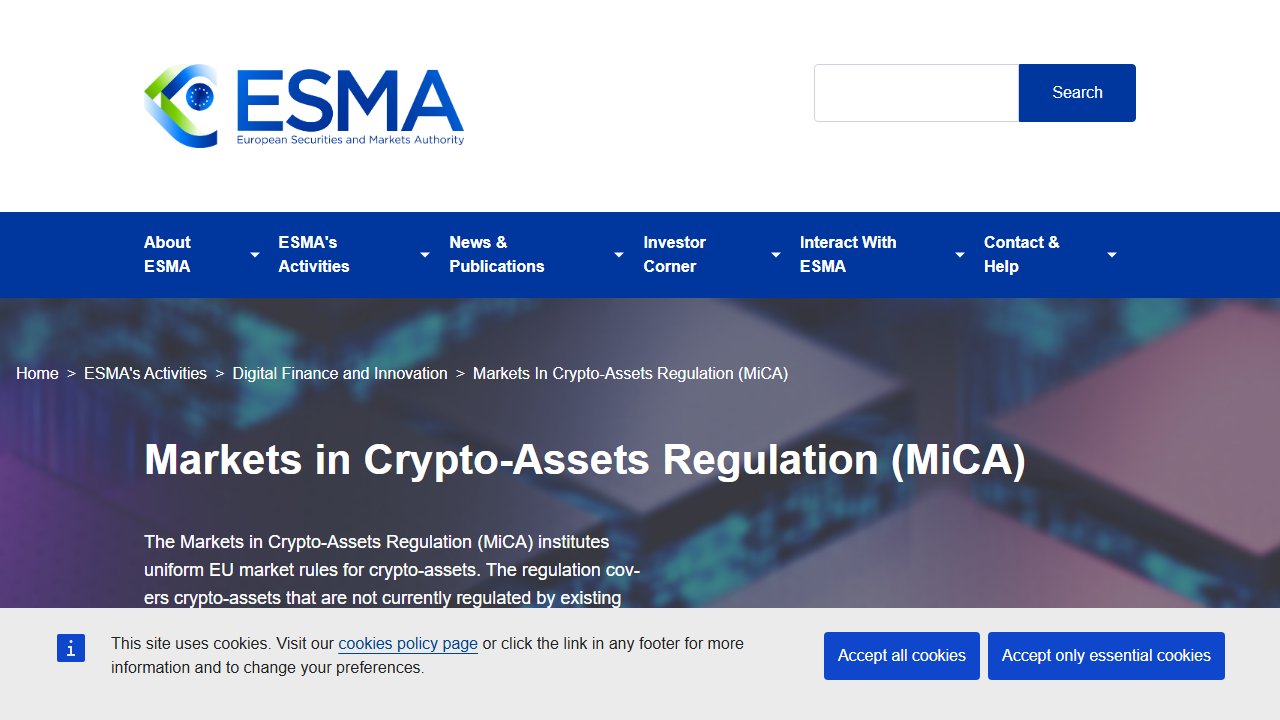
Task: Open the Interact With ESMA menu item
Action: tap(848, 254)
